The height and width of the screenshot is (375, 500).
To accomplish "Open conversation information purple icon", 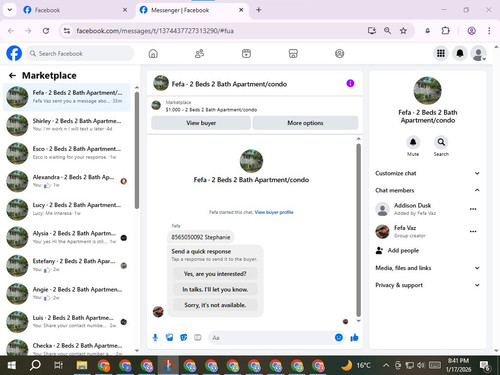I will (x=350, y=83).
